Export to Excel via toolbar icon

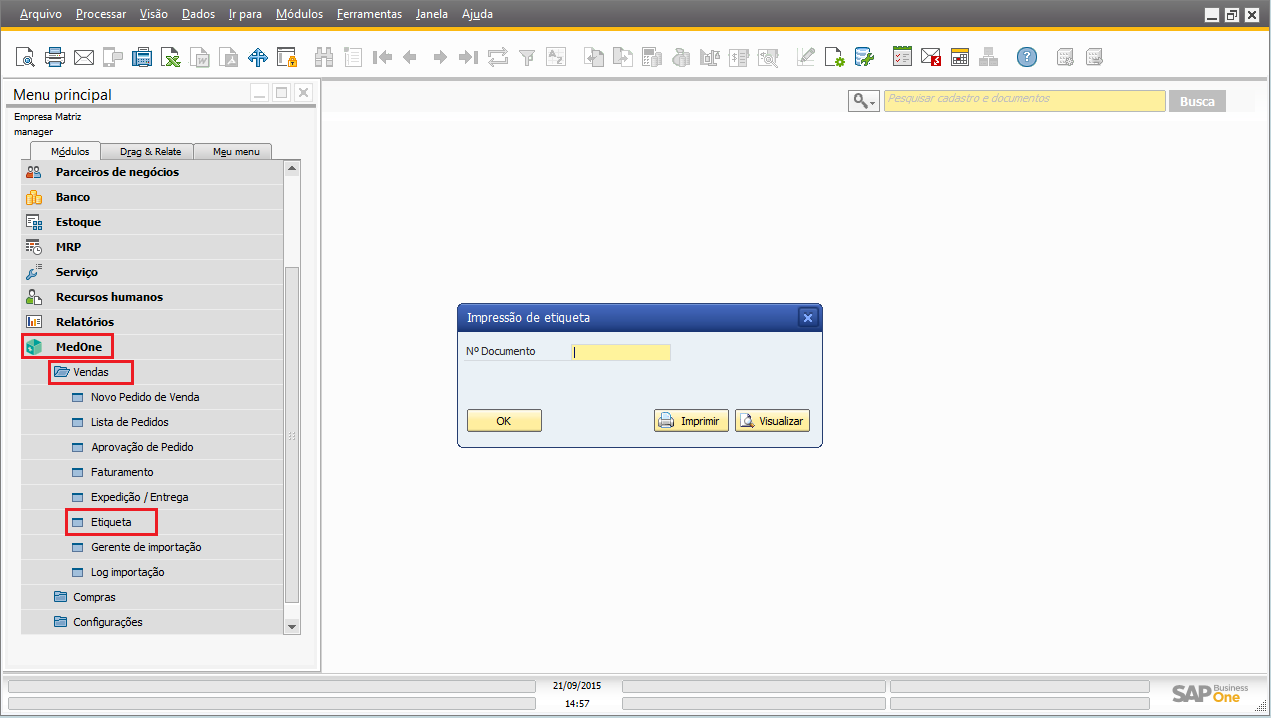point(171,57)
